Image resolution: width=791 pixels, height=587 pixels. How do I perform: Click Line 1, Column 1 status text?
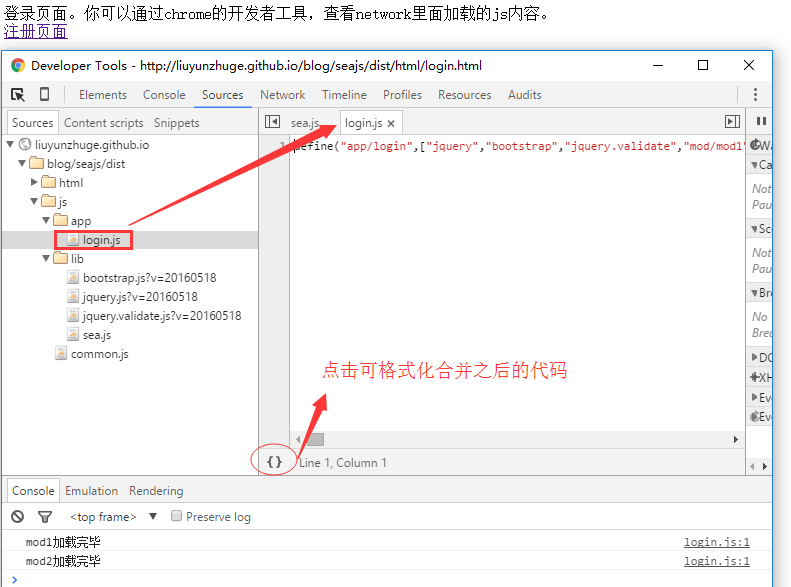(x=343, y=462)
